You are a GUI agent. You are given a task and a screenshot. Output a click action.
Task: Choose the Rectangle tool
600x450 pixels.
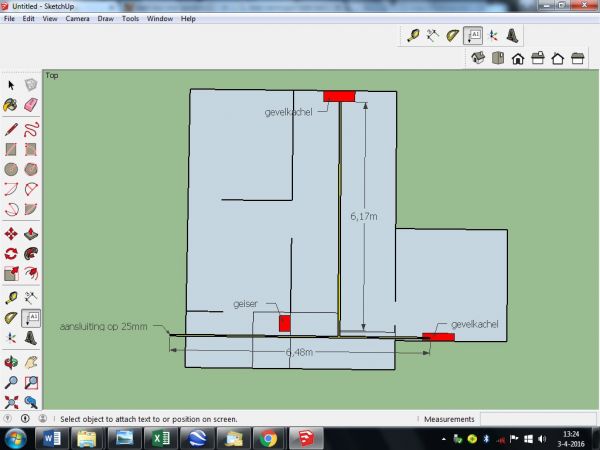point(11,149)
